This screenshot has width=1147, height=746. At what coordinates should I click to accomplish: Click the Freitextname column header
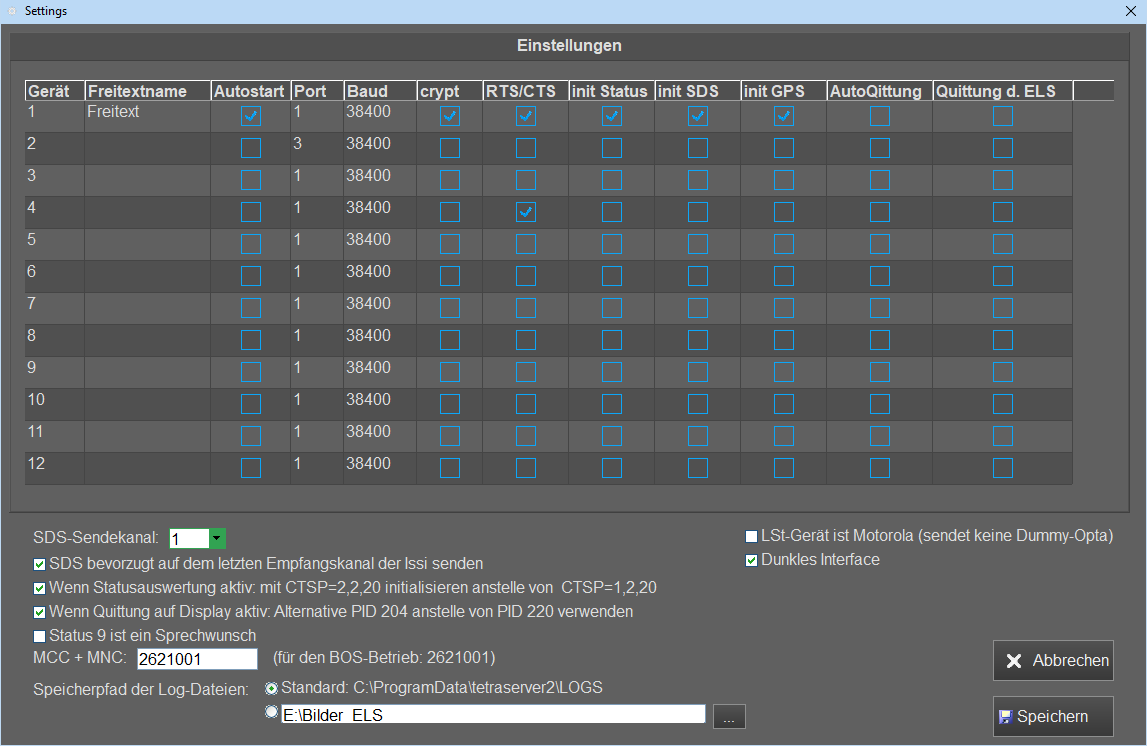(148, 91)
